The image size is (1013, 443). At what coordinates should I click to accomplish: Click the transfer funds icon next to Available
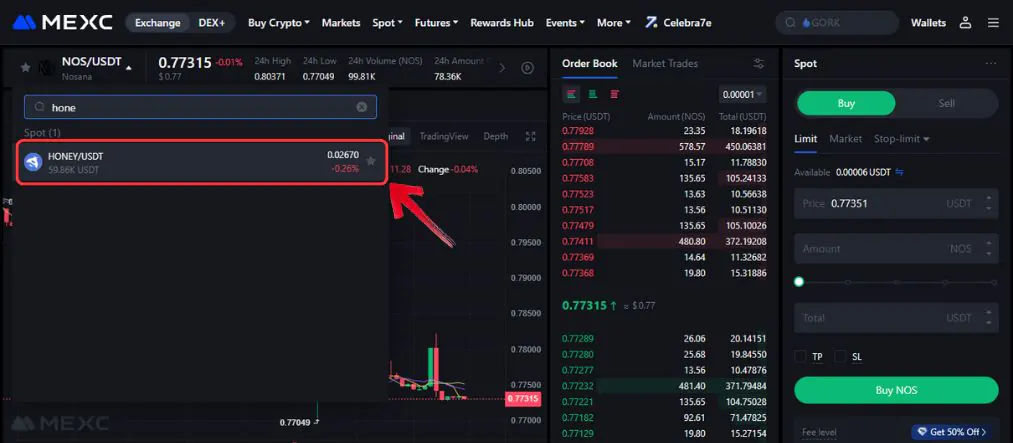tap(899, 172)
